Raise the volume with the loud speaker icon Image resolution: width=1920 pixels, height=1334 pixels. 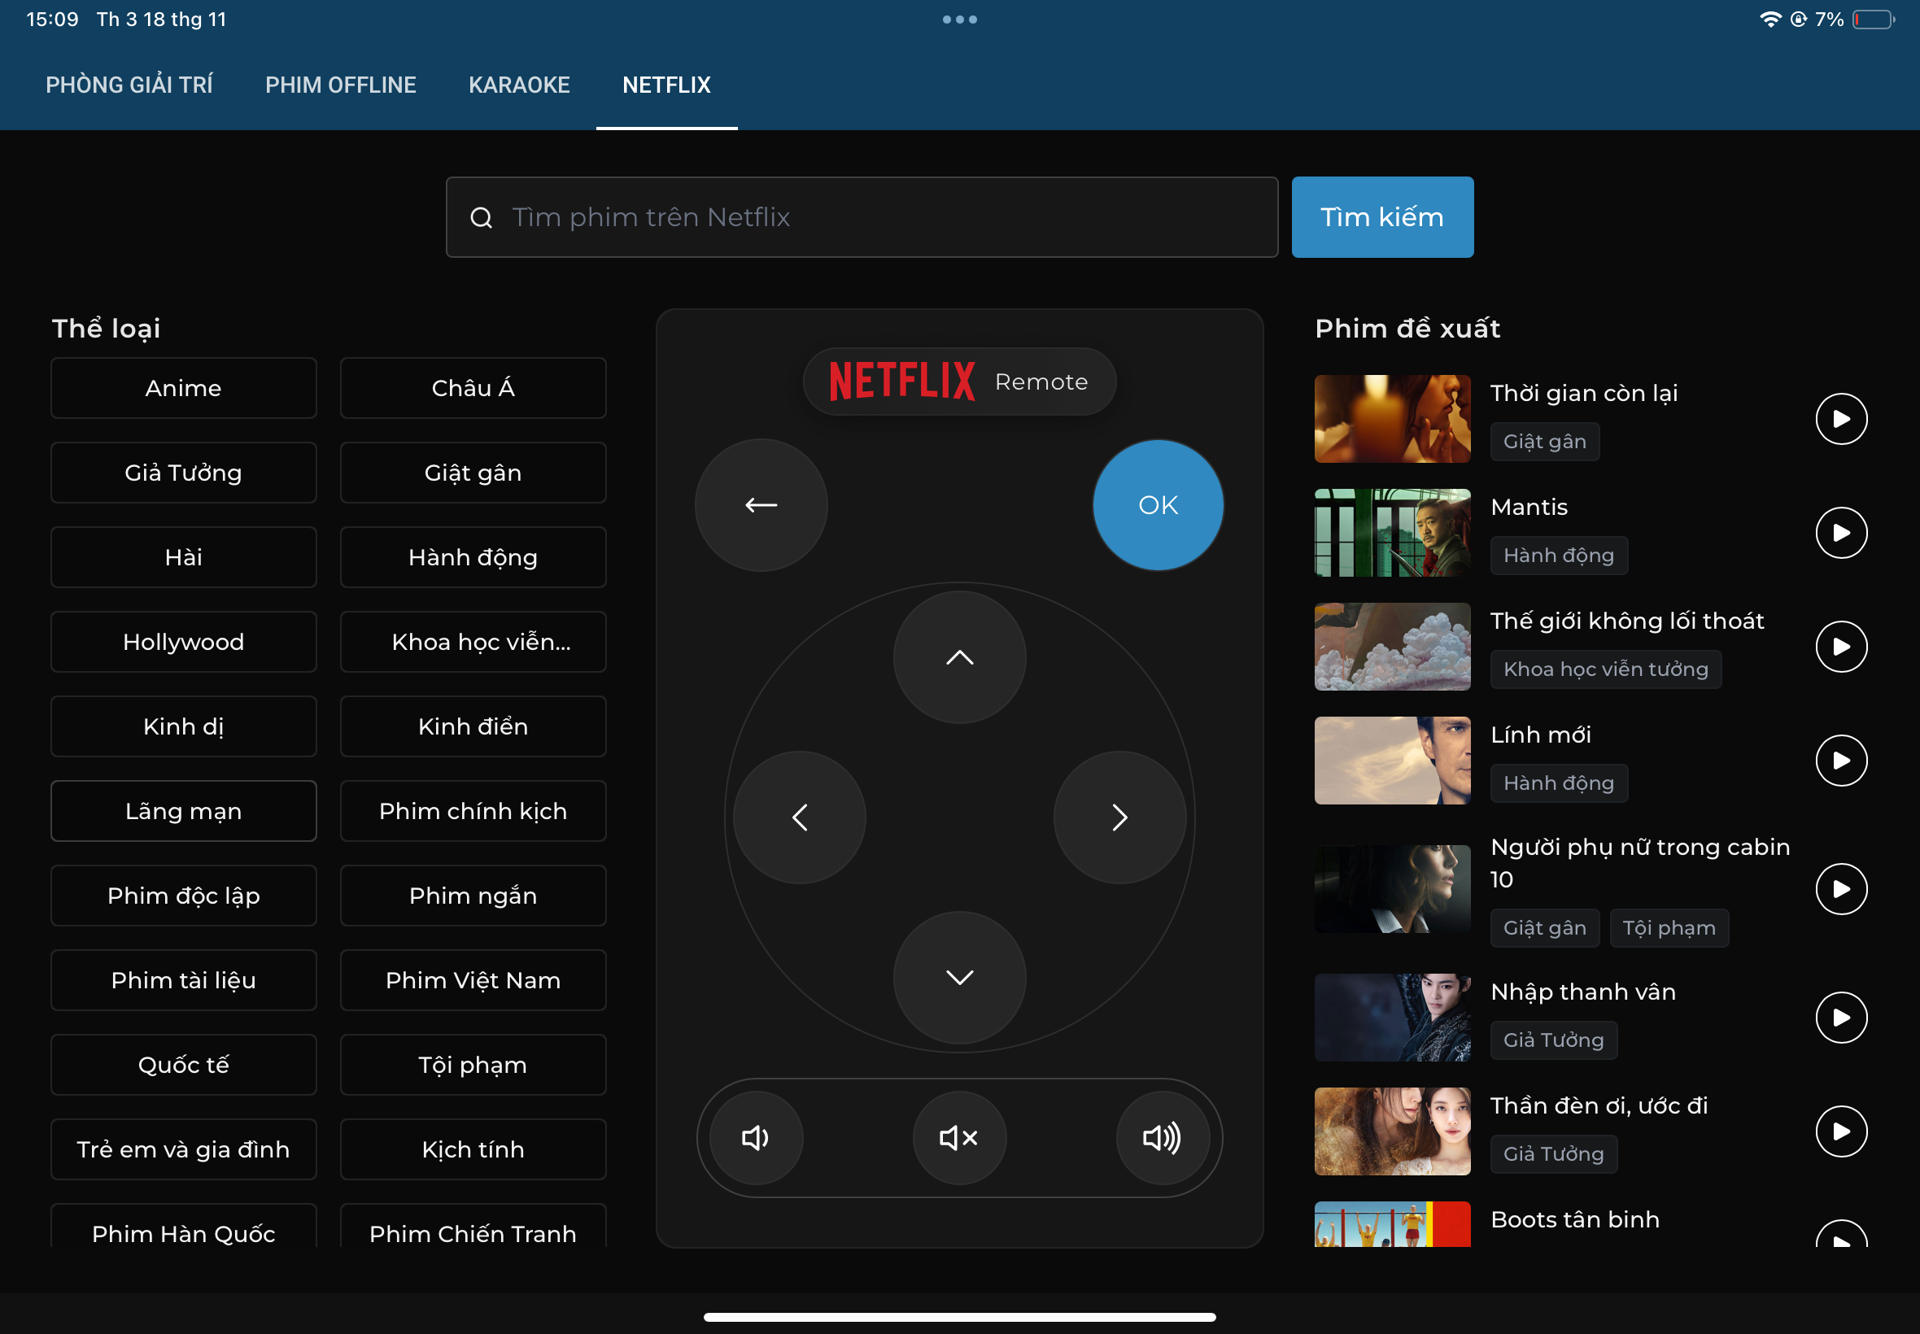(x=1162, y=1138)
